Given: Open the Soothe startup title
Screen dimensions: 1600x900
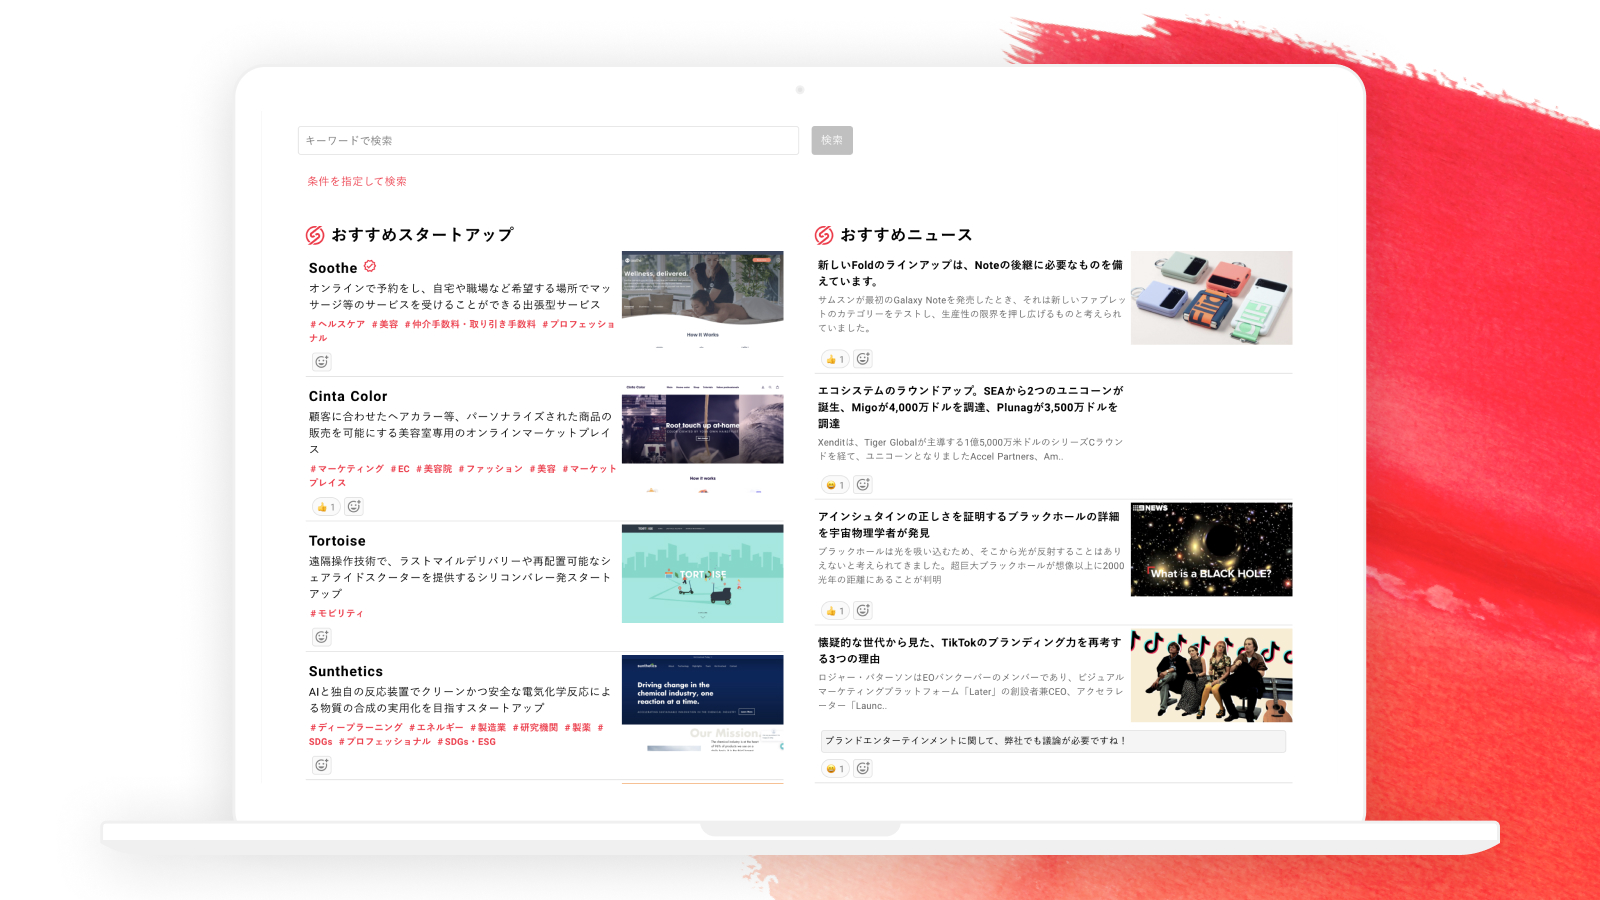Looking at the screenshot, I should tap(333, 268).
